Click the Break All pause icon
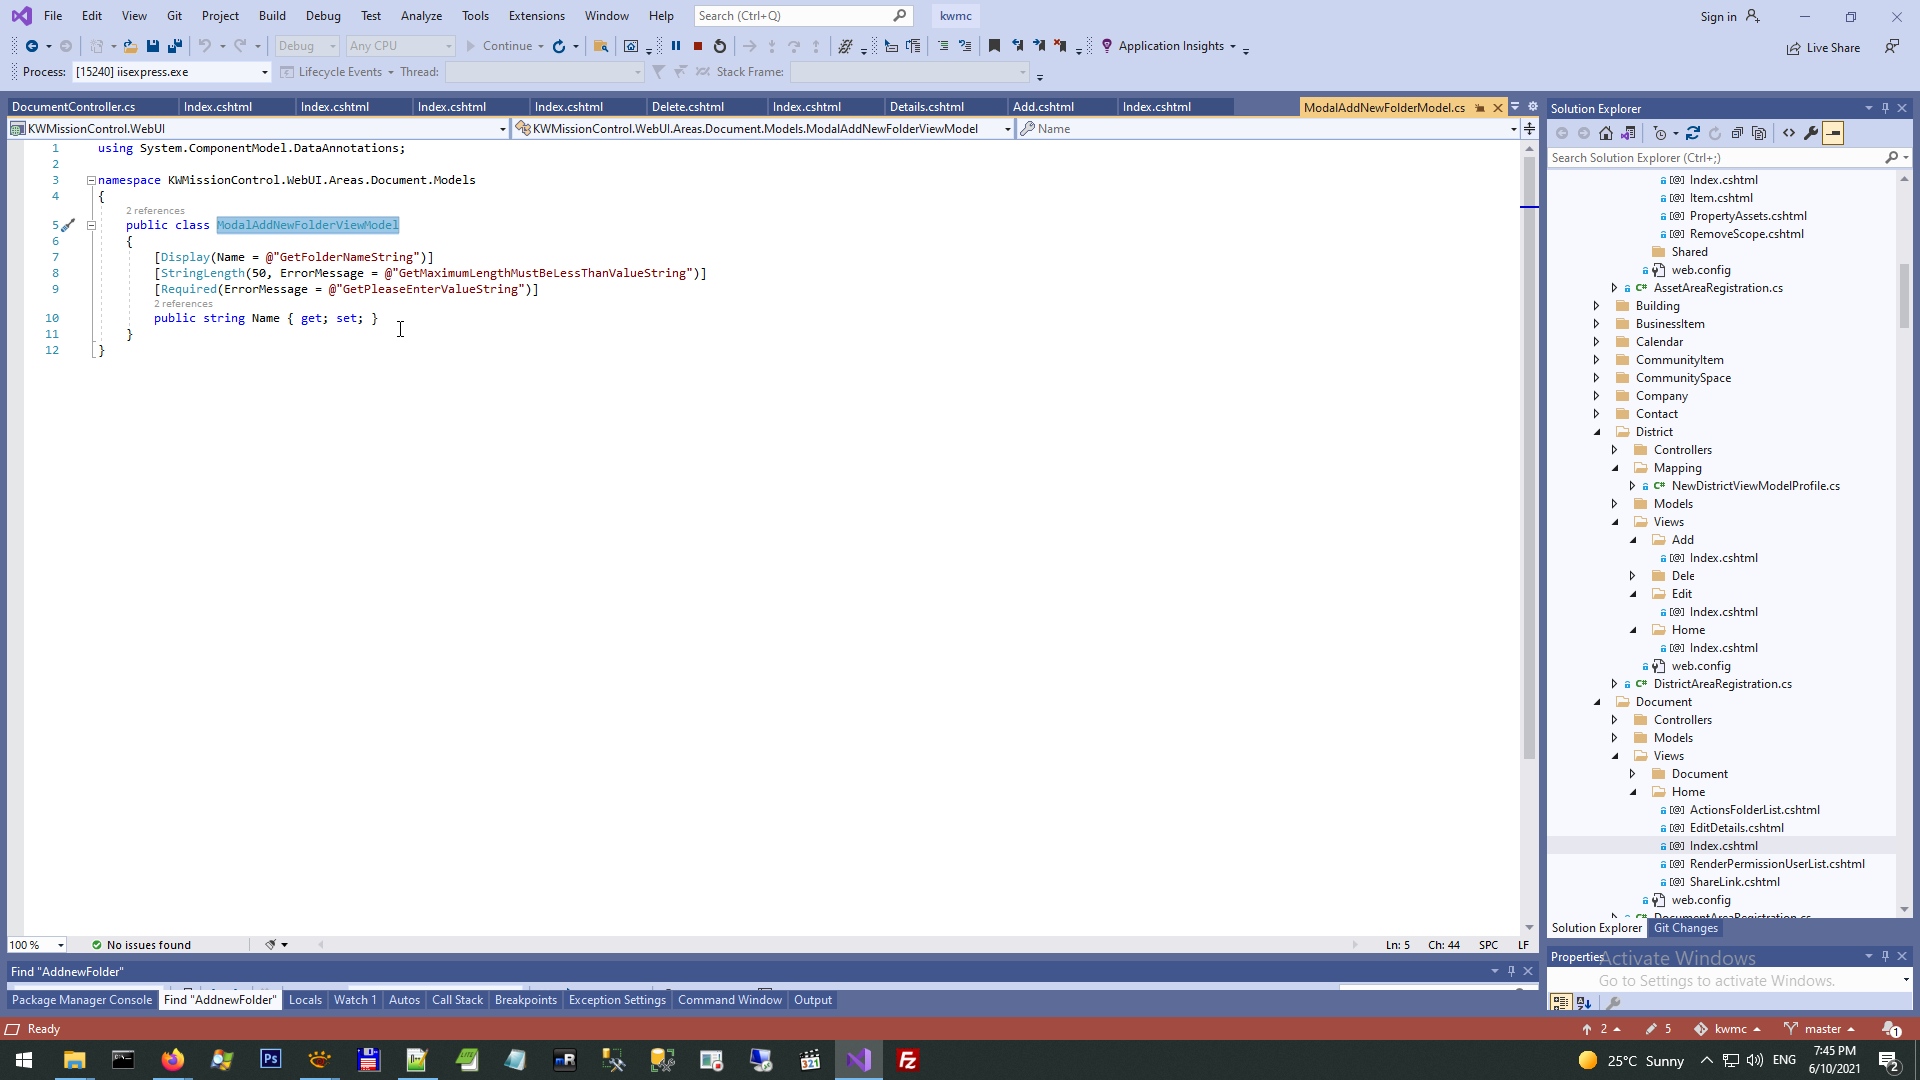Image resolution: width=1920 pixels, height=1080 pixels. [x=676, y=46]
